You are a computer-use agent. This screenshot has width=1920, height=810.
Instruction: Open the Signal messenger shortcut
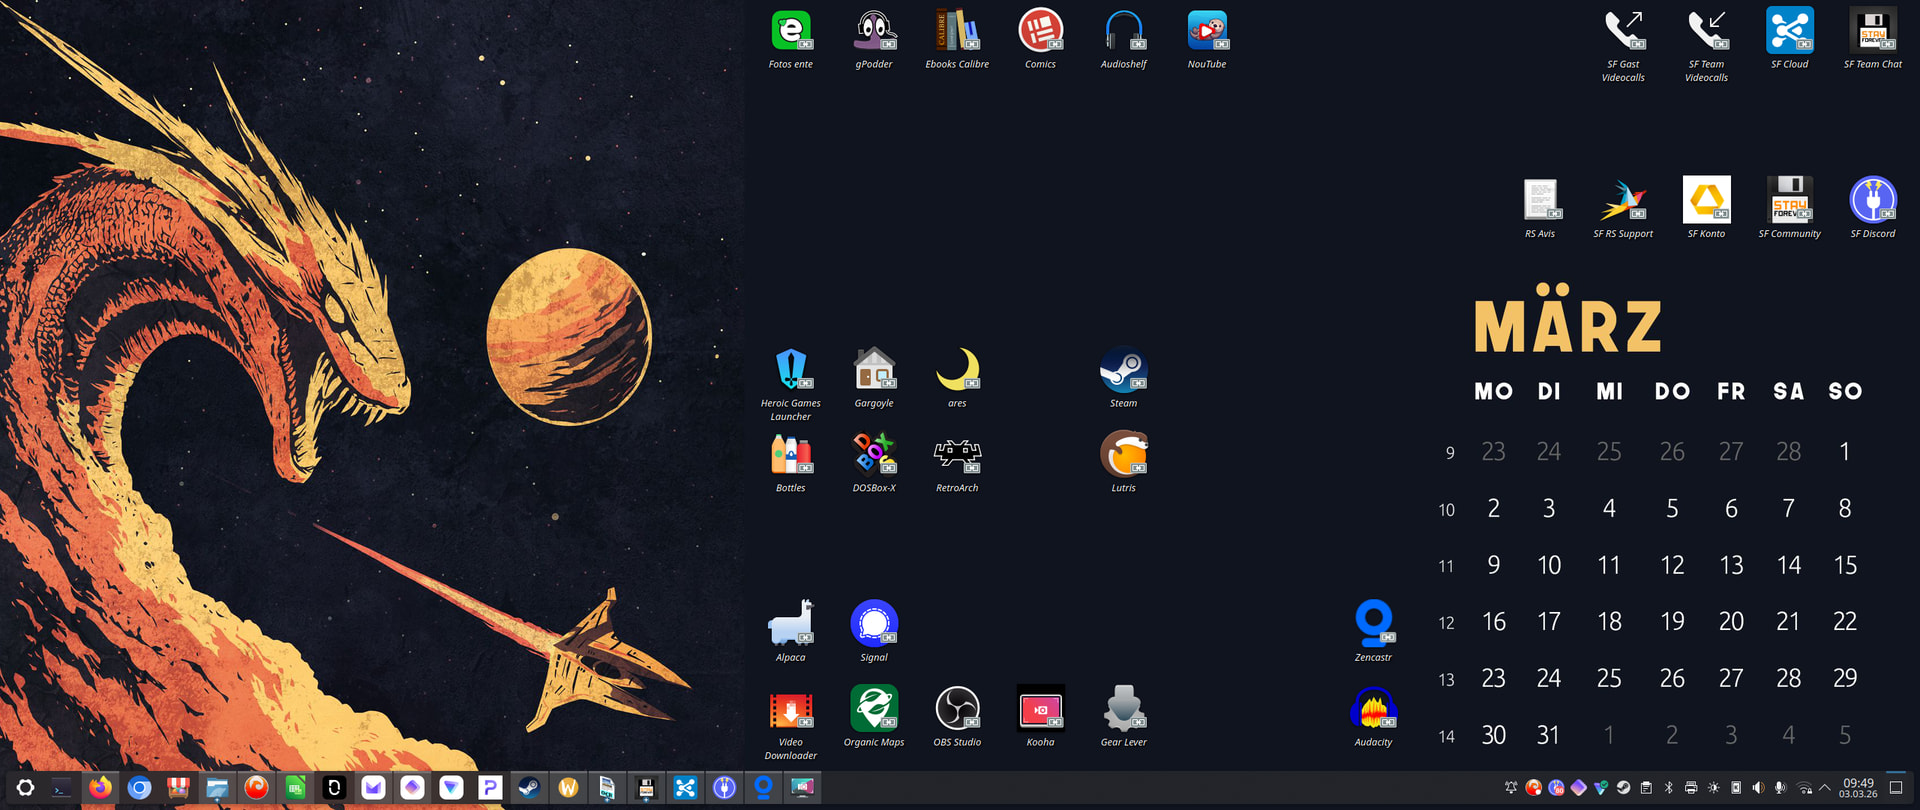coord(874,625)
